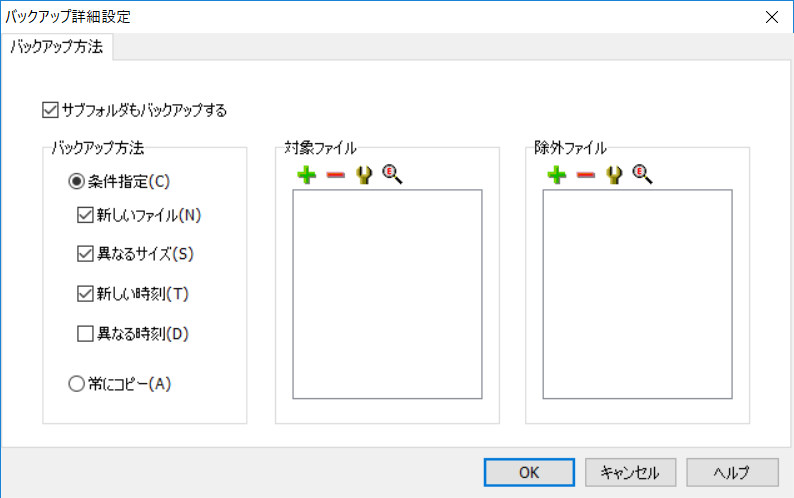Remove entry with red minus in 対象ファイル

point(335,175)
